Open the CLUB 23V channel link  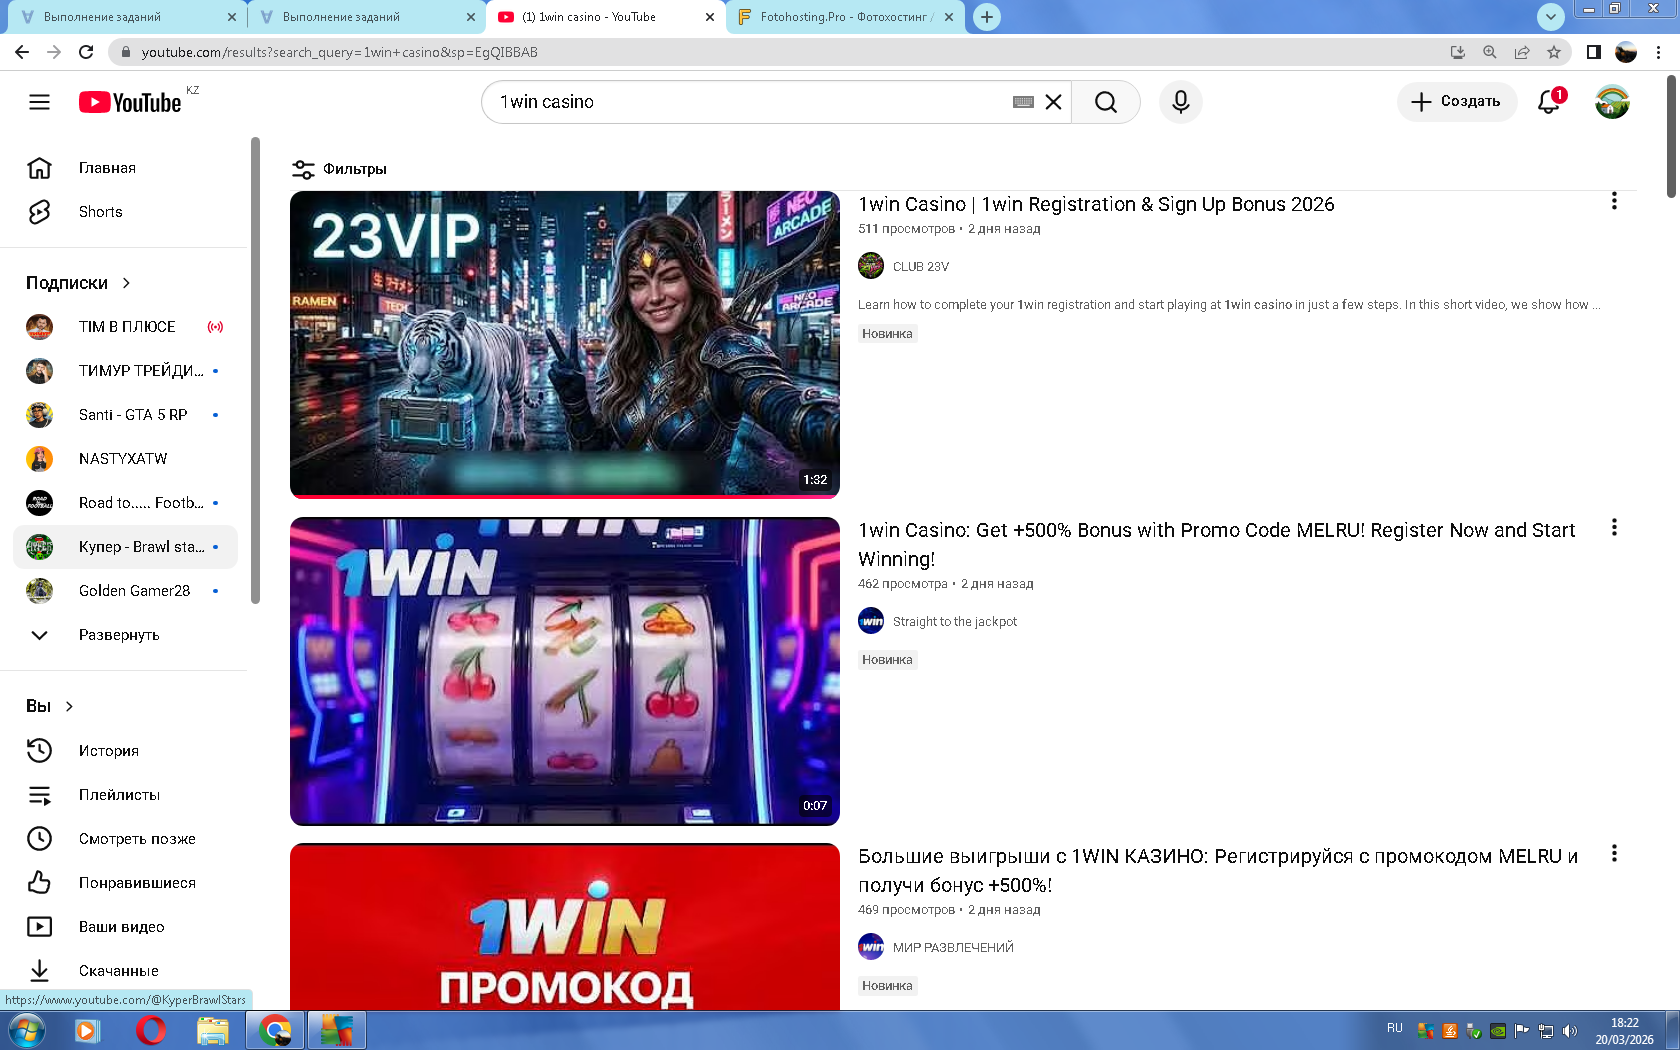coord(920,267)
